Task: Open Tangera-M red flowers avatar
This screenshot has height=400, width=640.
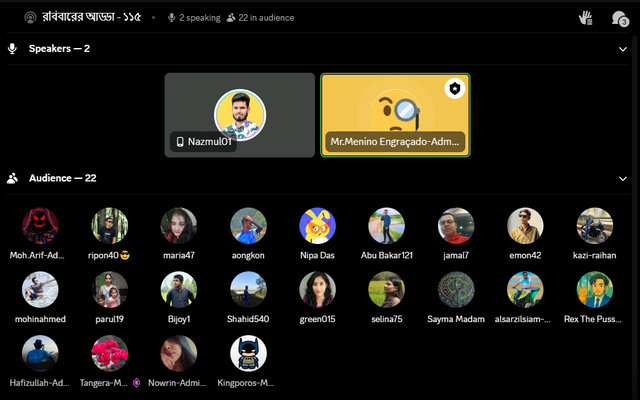Action: tap(109, 353)
